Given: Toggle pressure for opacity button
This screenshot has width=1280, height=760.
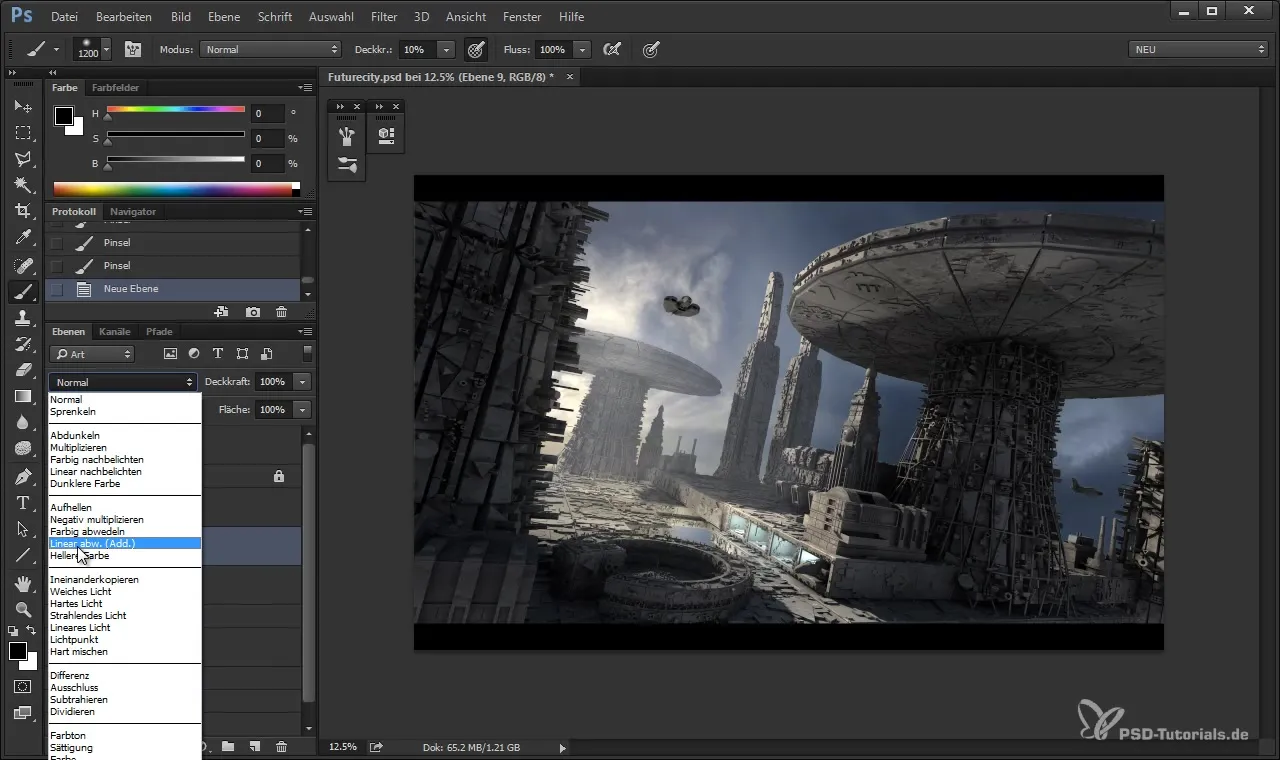Looking at the screenshot, I should click(476, 49).
